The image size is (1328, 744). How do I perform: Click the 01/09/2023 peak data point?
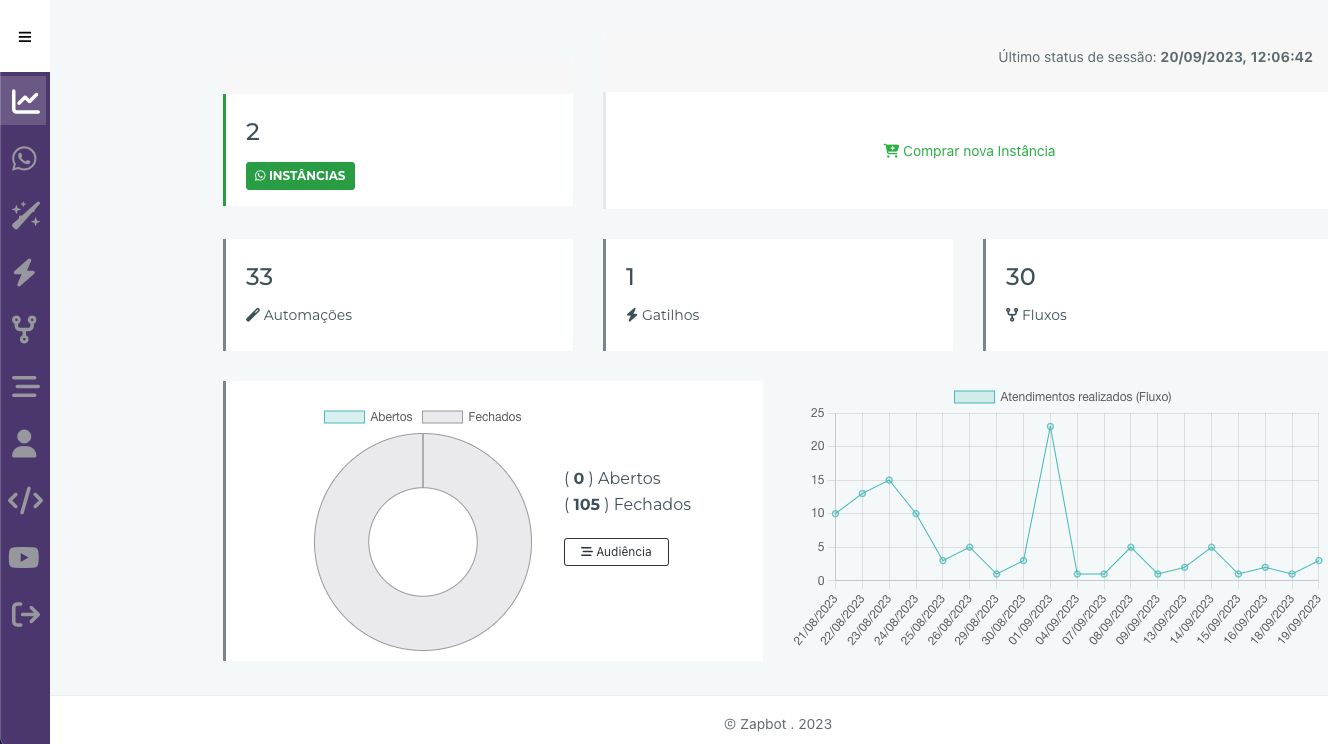1050,427
